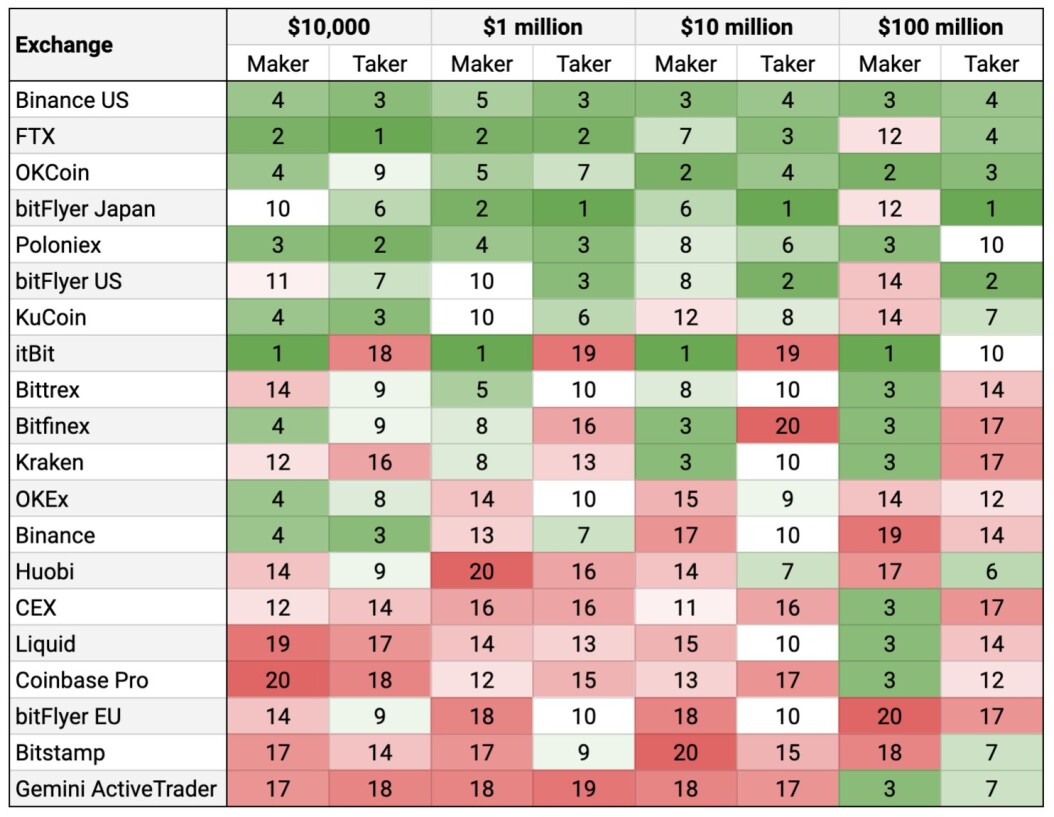Click the itBit exchange cell
Viewport: 1054px width, 817px height.
(118, 353)
